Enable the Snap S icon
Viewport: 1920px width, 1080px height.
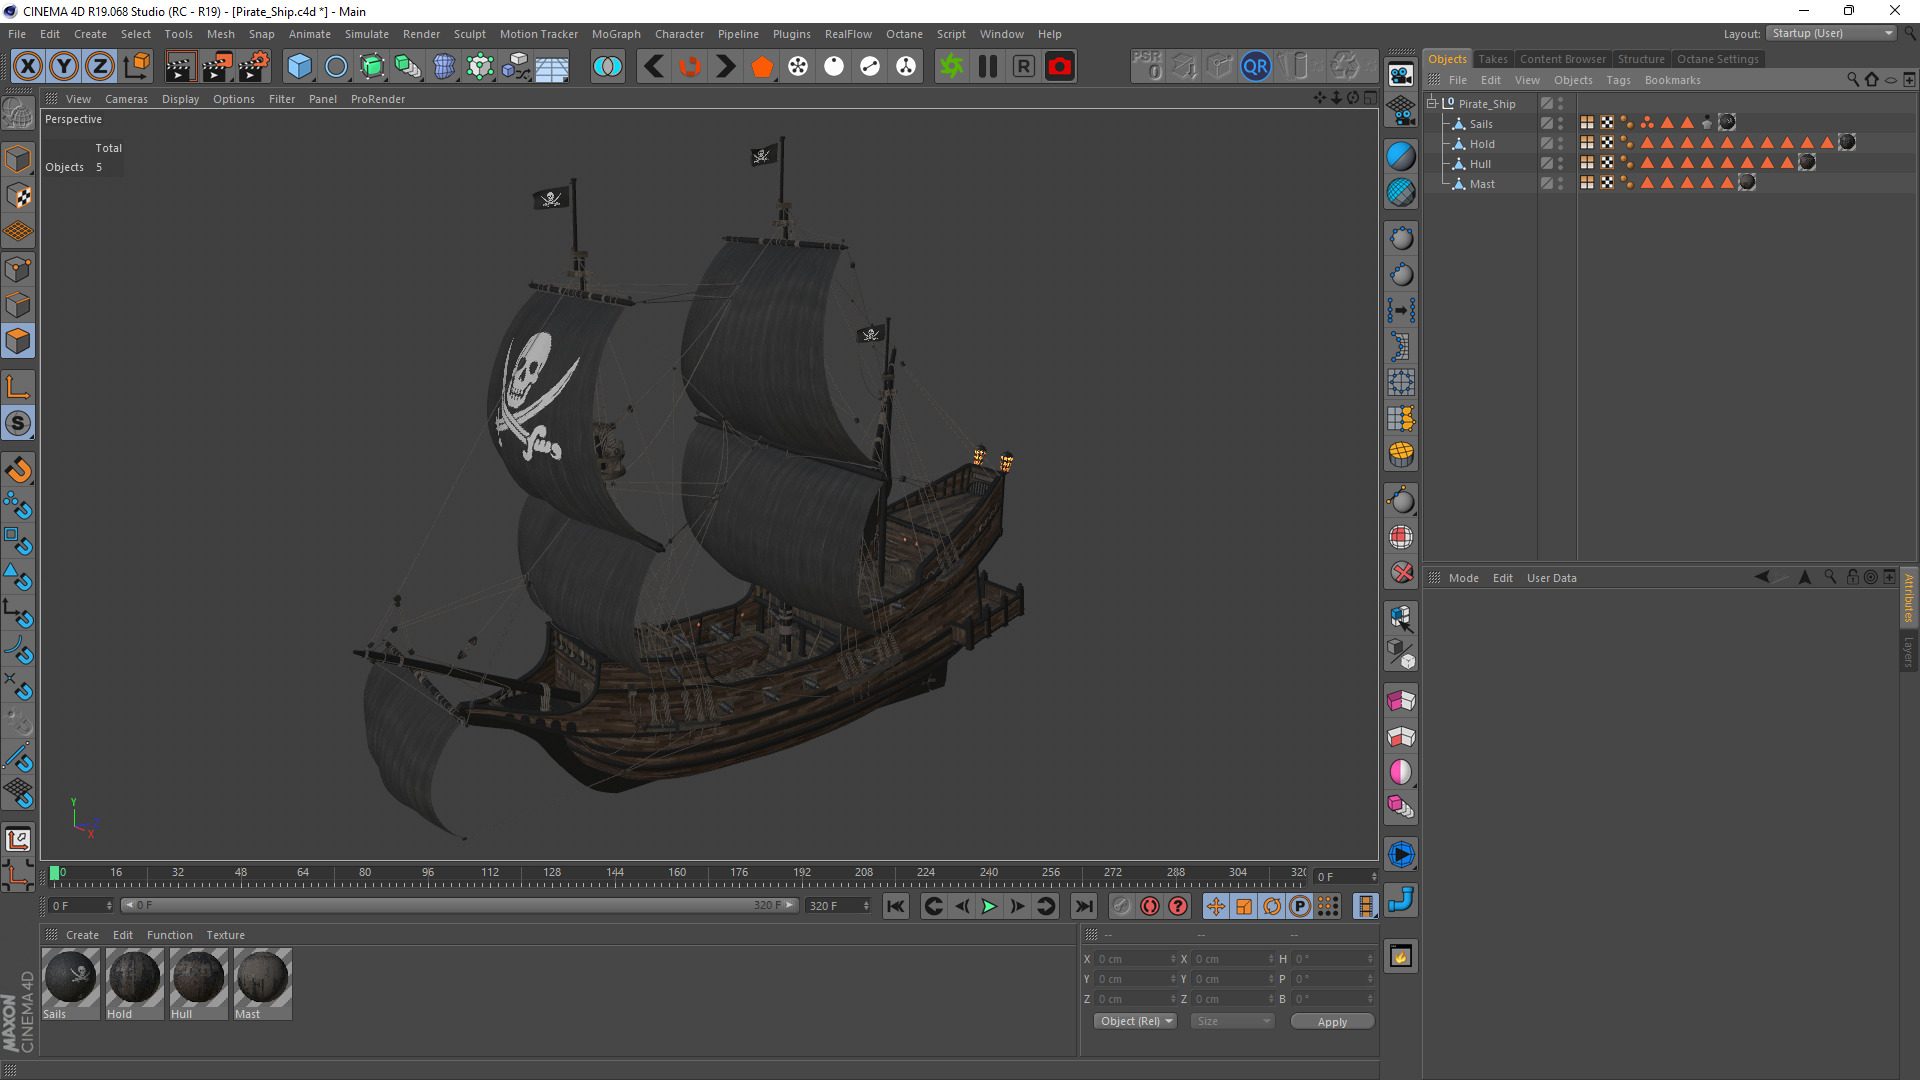tap(18, 423)
